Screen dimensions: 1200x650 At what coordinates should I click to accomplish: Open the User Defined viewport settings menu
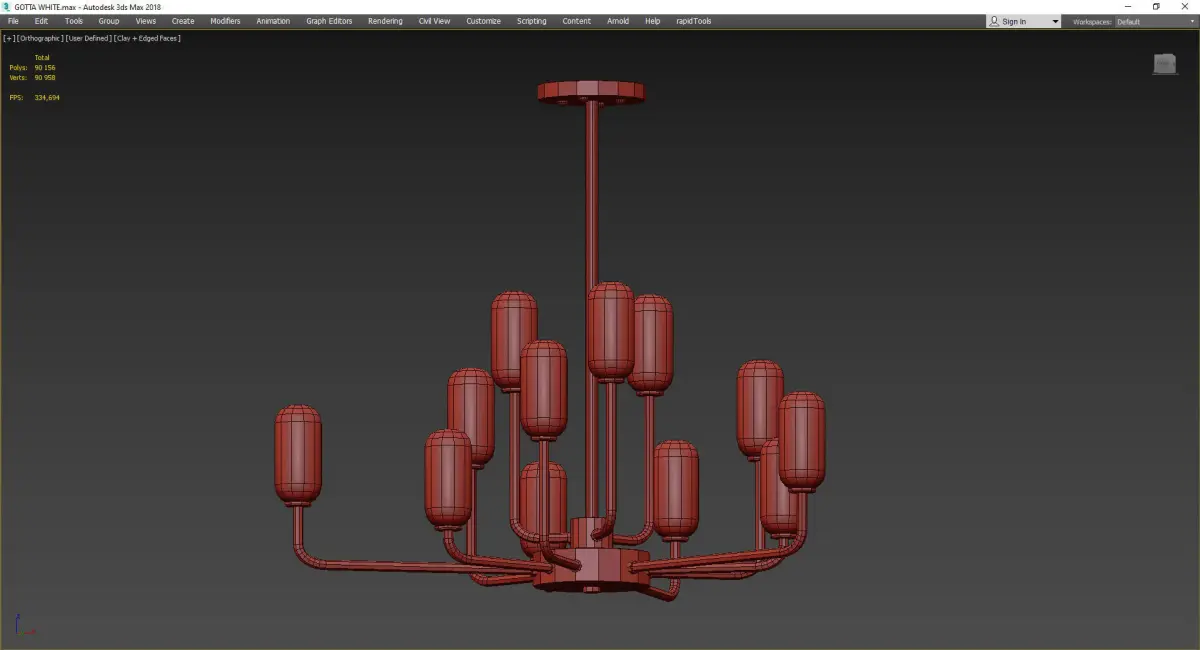[x=88, y=38]
